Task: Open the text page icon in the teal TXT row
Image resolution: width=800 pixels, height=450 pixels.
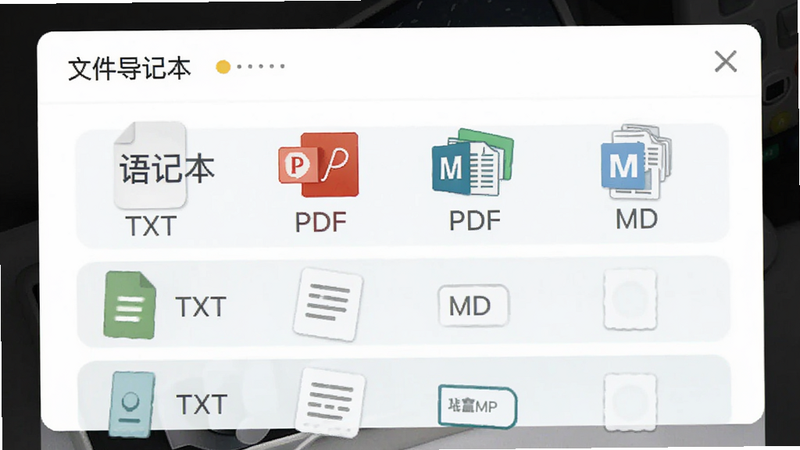Action: point(330,403)
